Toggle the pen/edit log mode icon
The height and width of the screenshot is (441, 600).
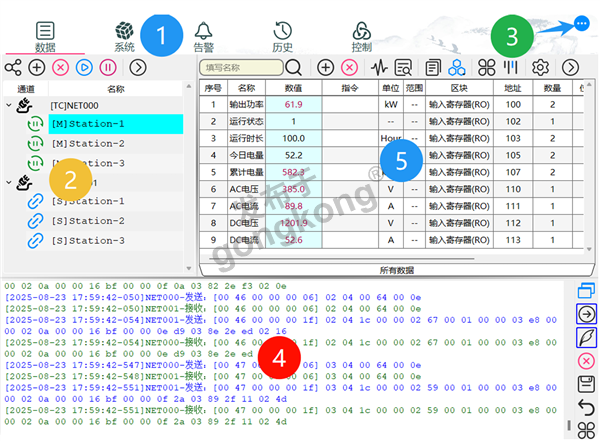point(587,337)
